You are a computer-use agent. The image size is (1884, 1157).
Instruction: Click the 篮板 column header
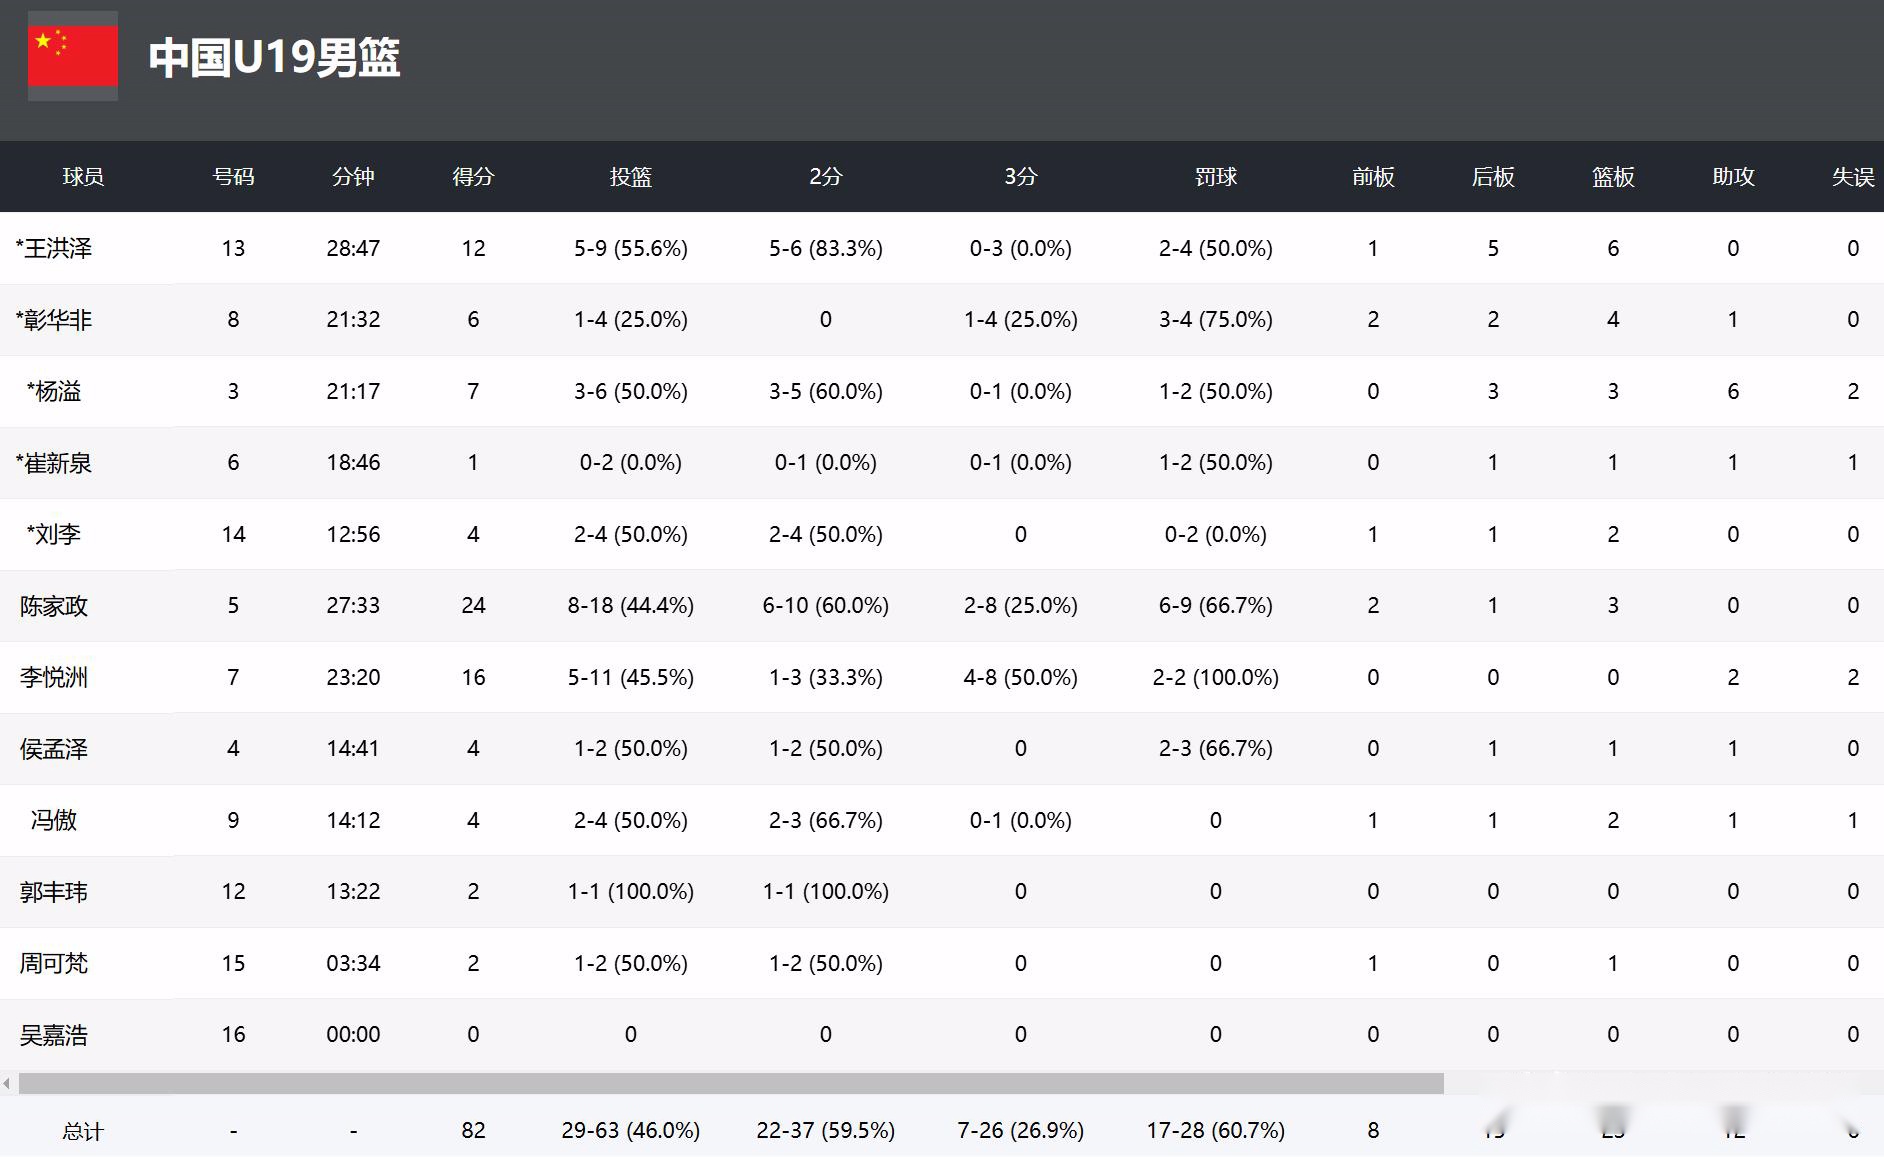1612,177
